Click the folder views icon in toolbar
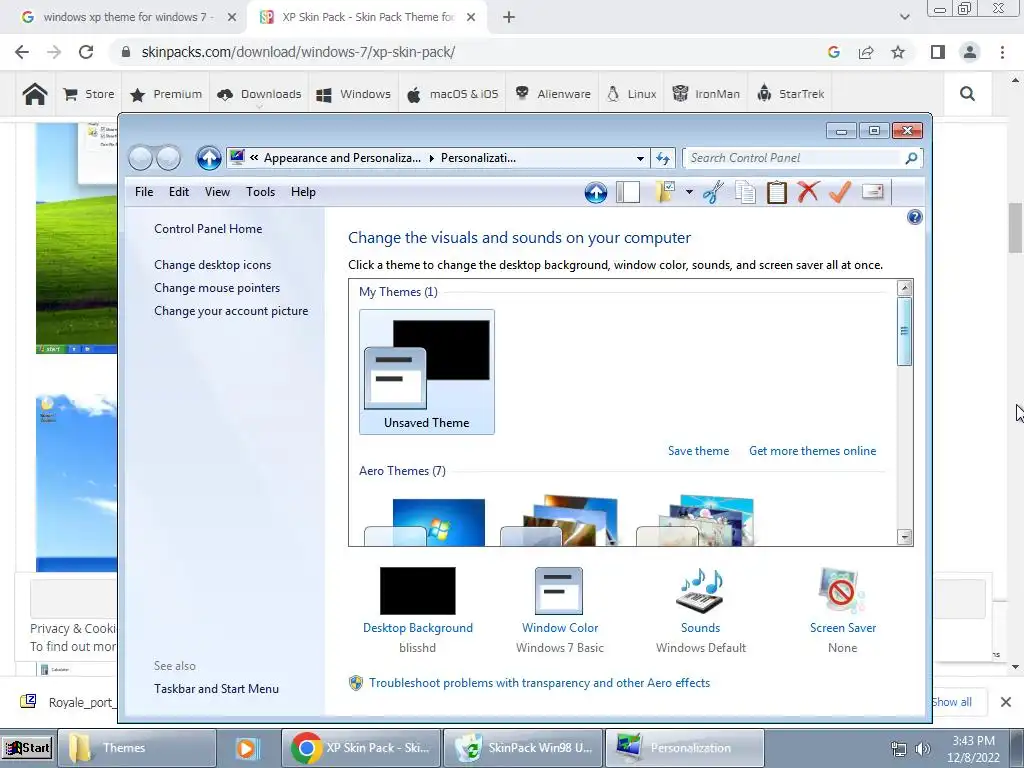Image resolution: width=1024 pixels, height=768 pixels. 665,192
